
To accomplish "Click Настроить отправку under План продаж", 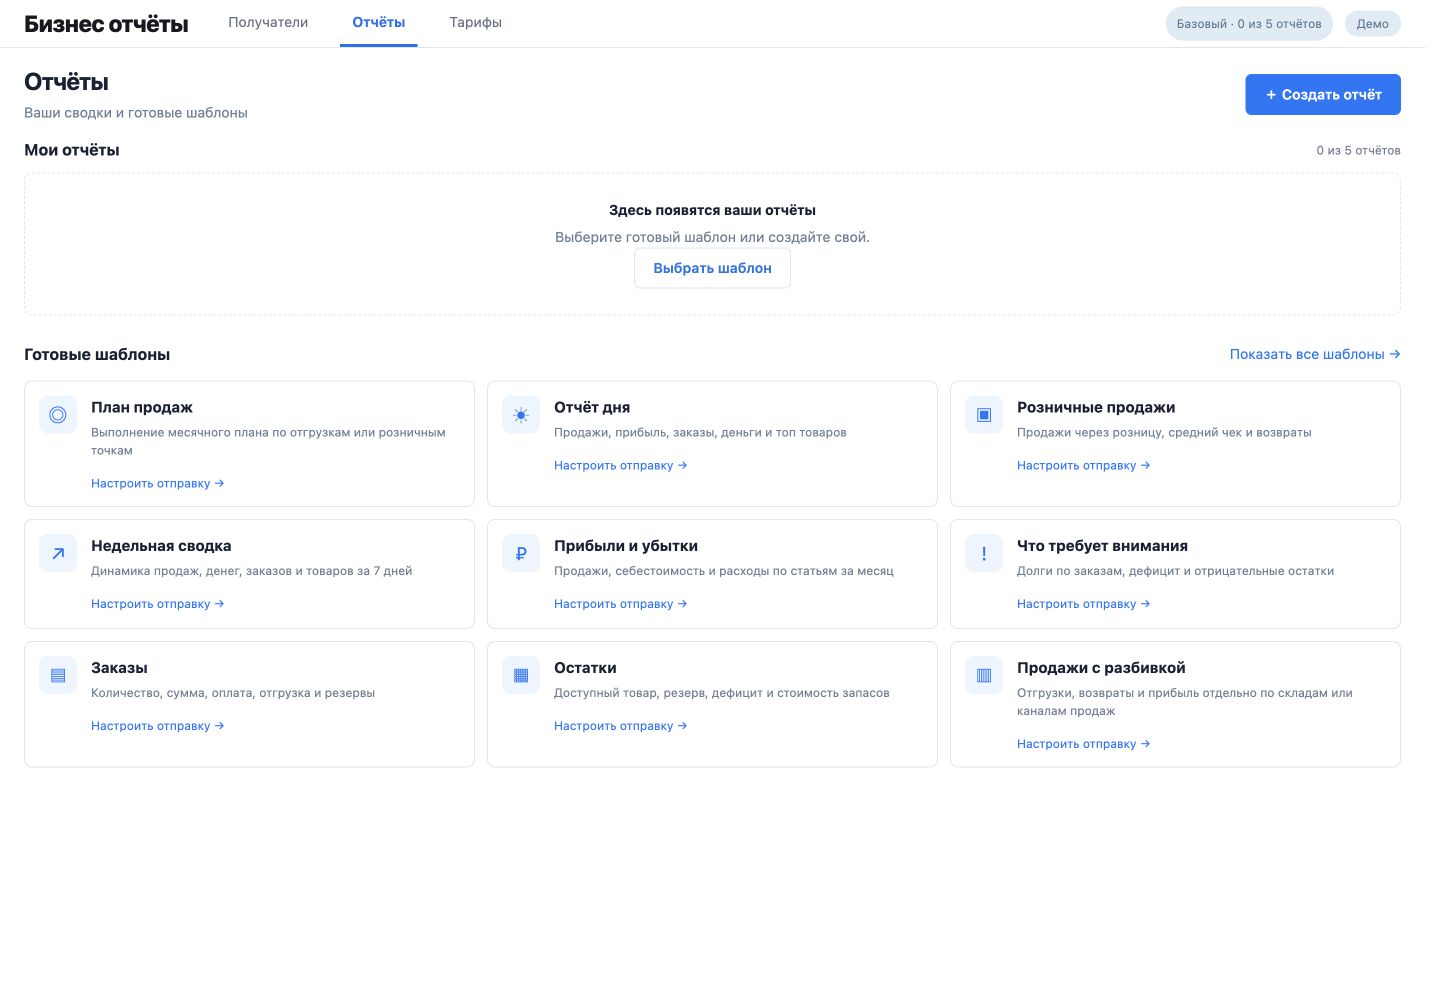I will [157, 484].
